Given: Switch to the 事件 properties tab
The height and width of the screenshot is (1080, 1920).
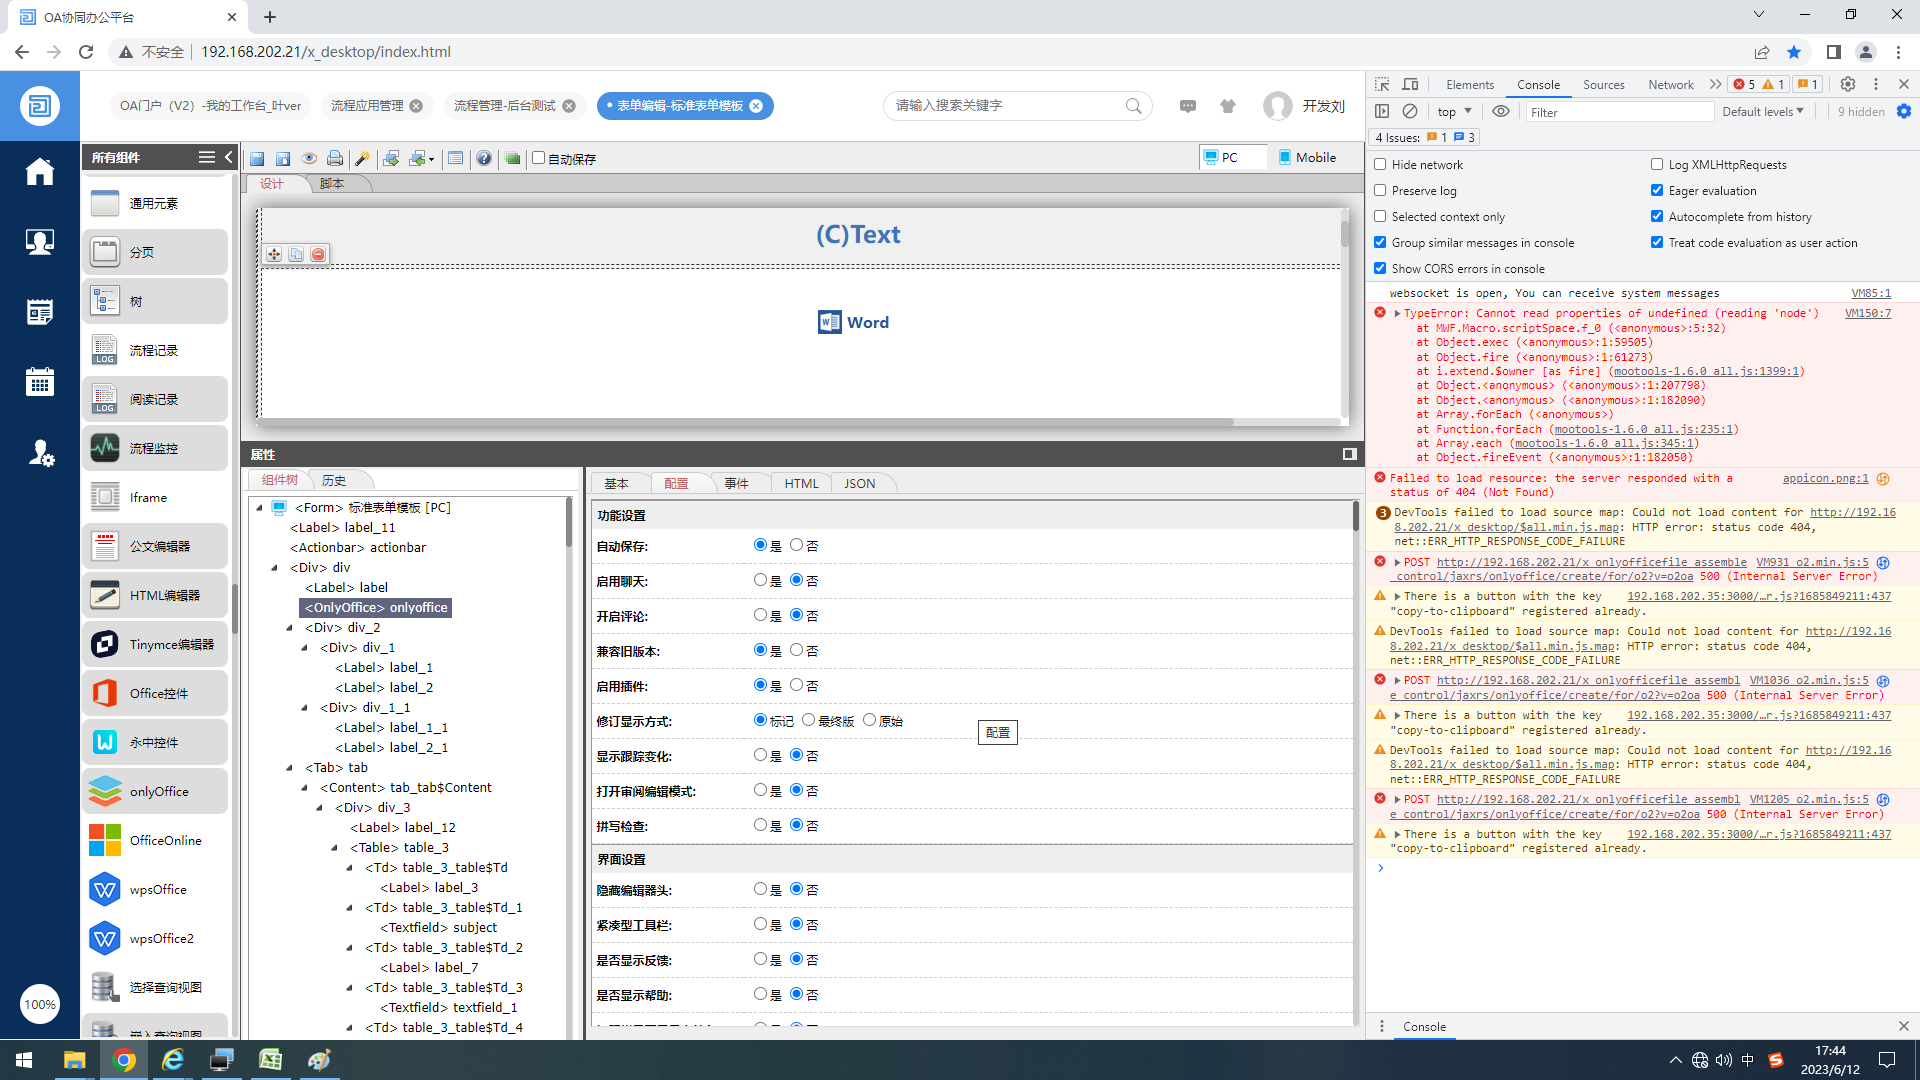Looking at the screenshot, I should click(x=736, y=483).
